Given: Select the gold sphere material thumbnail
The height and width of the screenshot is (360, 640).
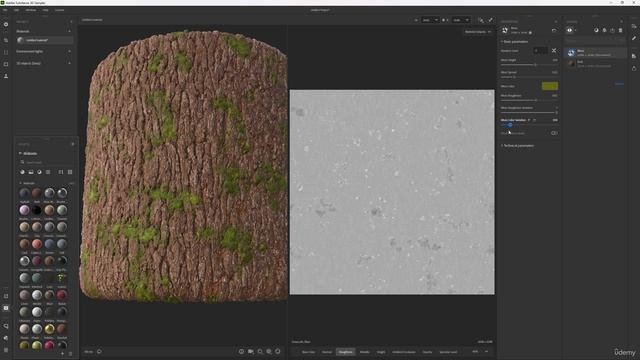Looking at the screenshot, I should coord(49,329).
